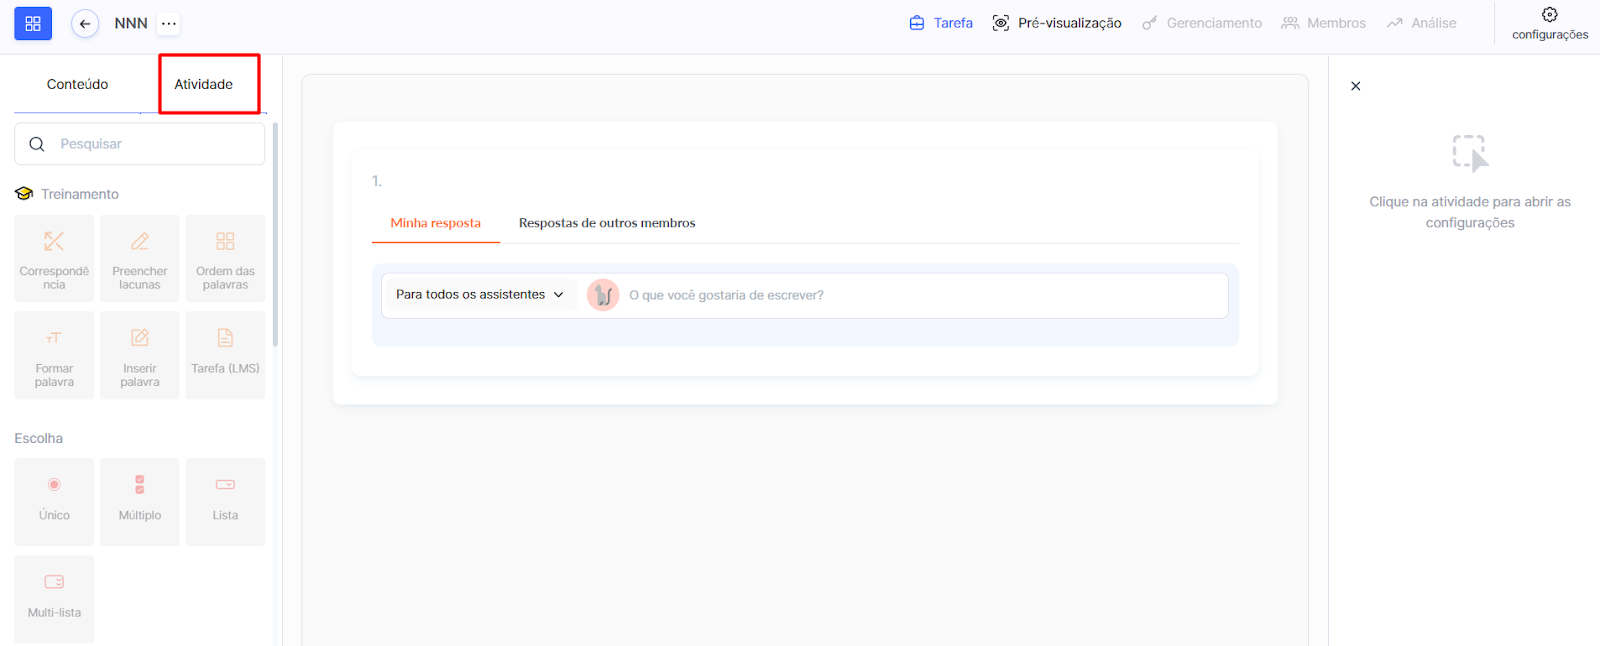Switch to the Conteúdo tab
The height and width of the screenshot is (646, 1600).
(x=77, y=84)
